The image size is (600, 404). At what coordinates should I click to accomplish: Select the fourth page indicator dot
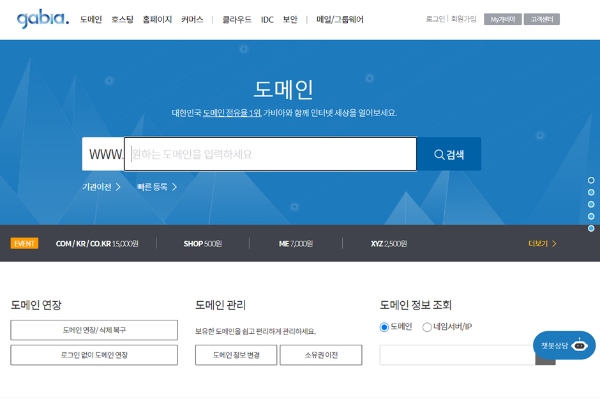coord(591,217)
